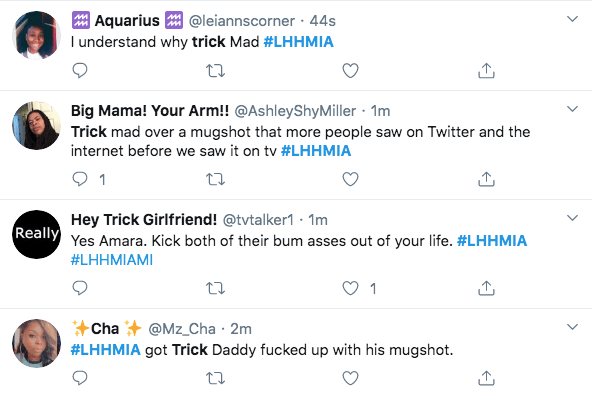Screen dimensions: 592x396
Task: Like the tweet from @leiannscorner
Action: click(x=350, y=71)
